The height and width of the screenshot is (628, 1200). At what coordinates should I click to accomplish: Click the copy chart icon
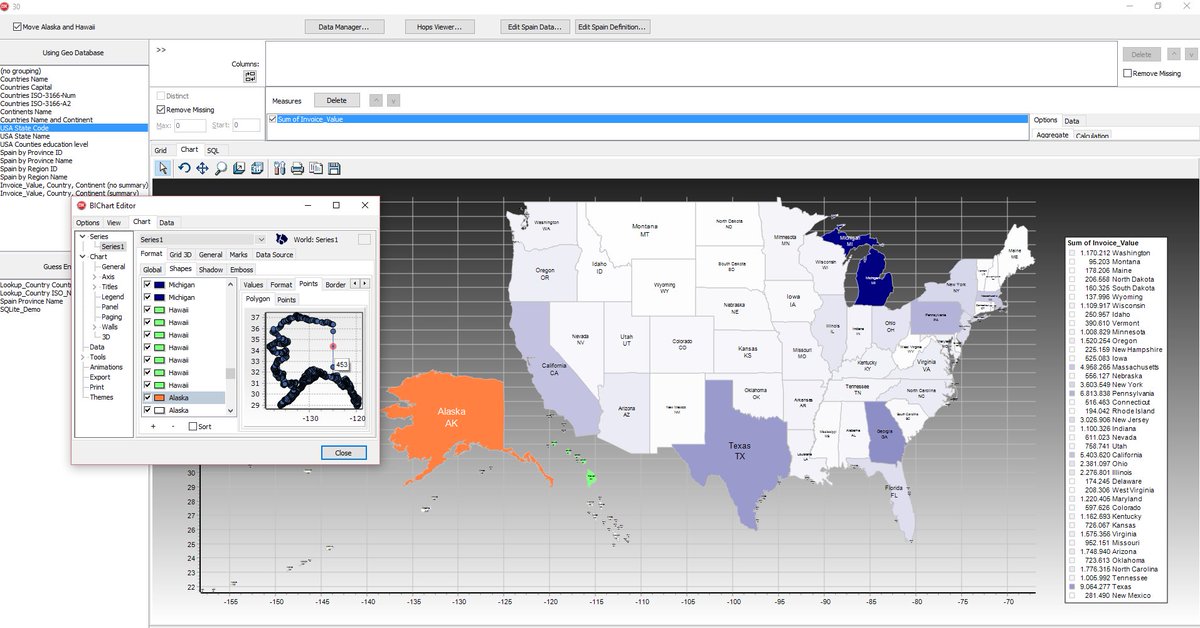pos(316,168)
